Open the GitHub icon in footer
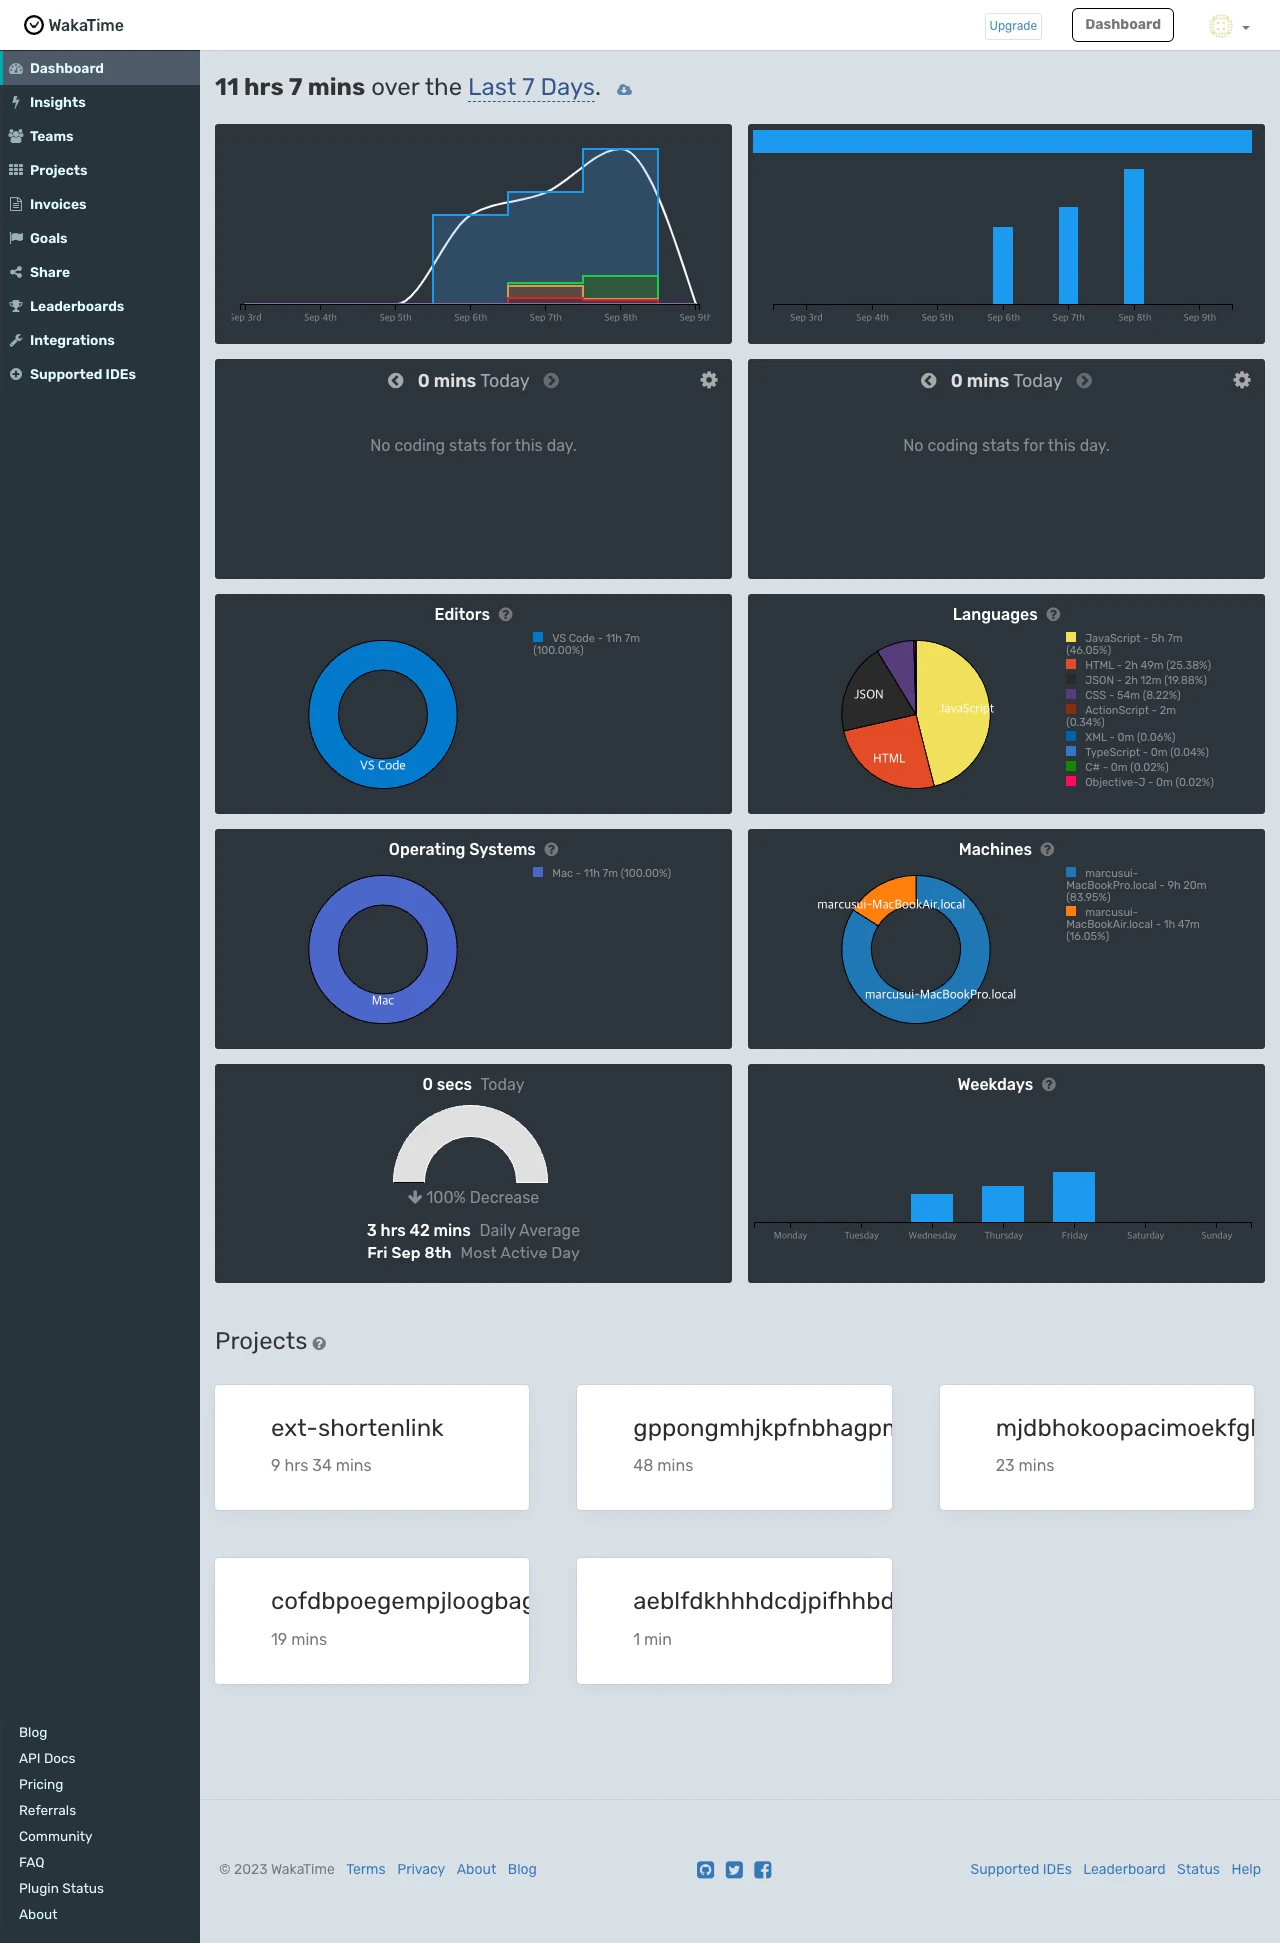Screen dimensions: 1280x1944 tap(706, 1870)
